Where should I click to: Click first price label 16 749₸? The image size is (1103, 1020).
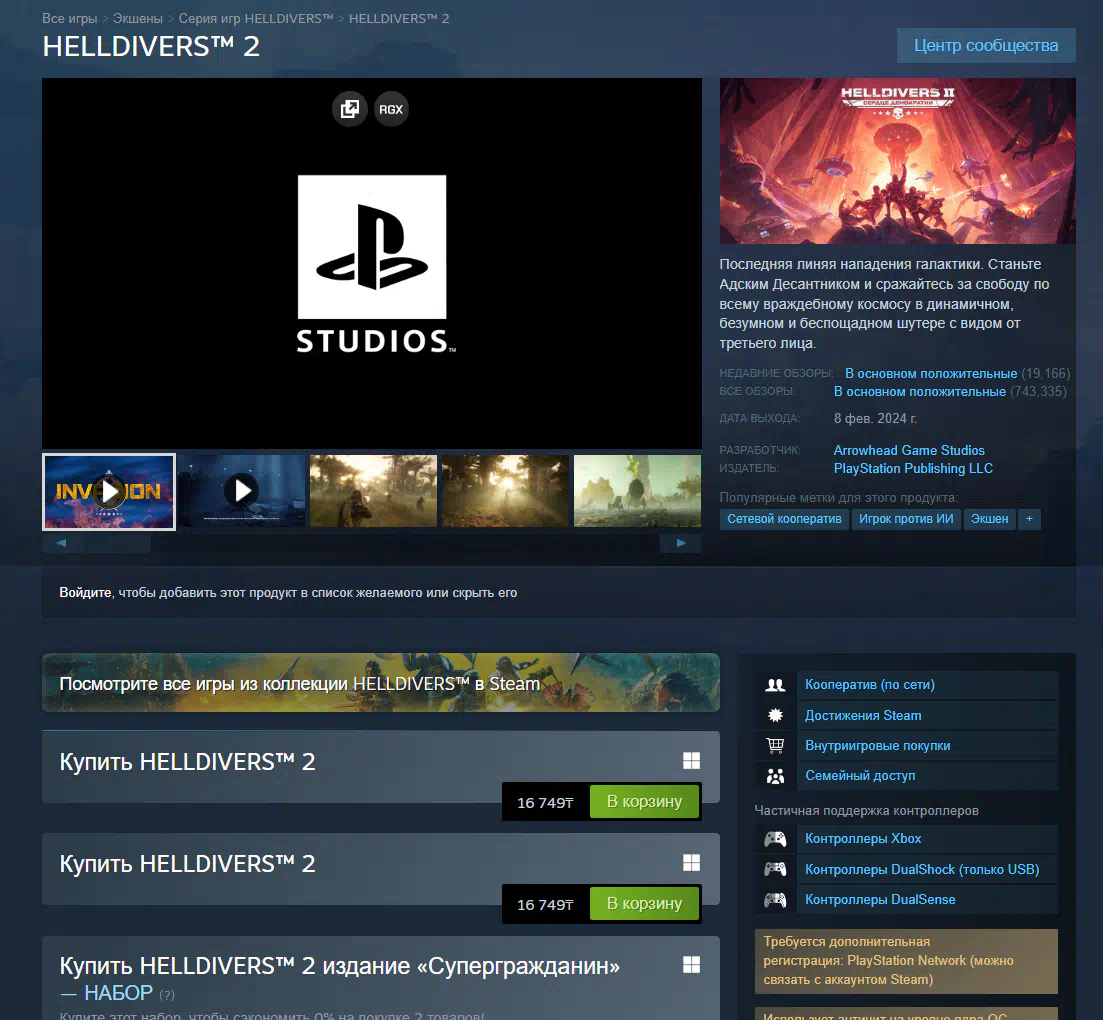click(x=545, y=803)
